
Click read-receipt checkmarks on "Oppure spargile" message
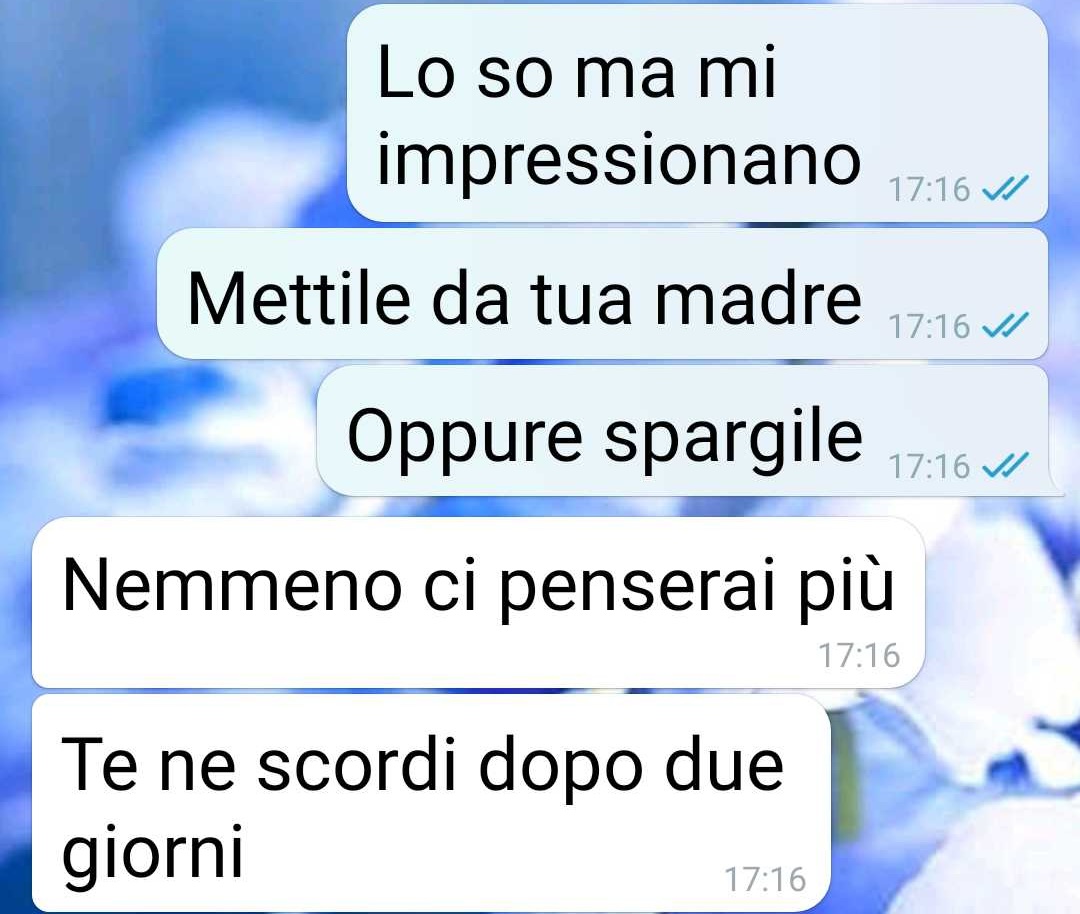pyautogui.click(x=1005, y=465)
